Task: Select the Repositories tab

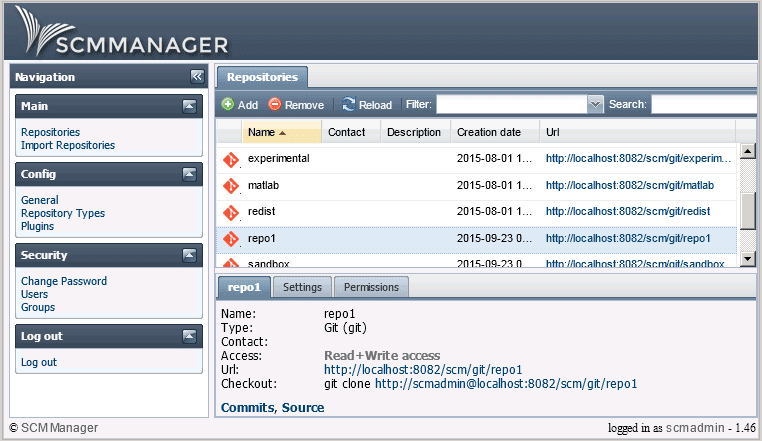Action: tap(262, 77)
